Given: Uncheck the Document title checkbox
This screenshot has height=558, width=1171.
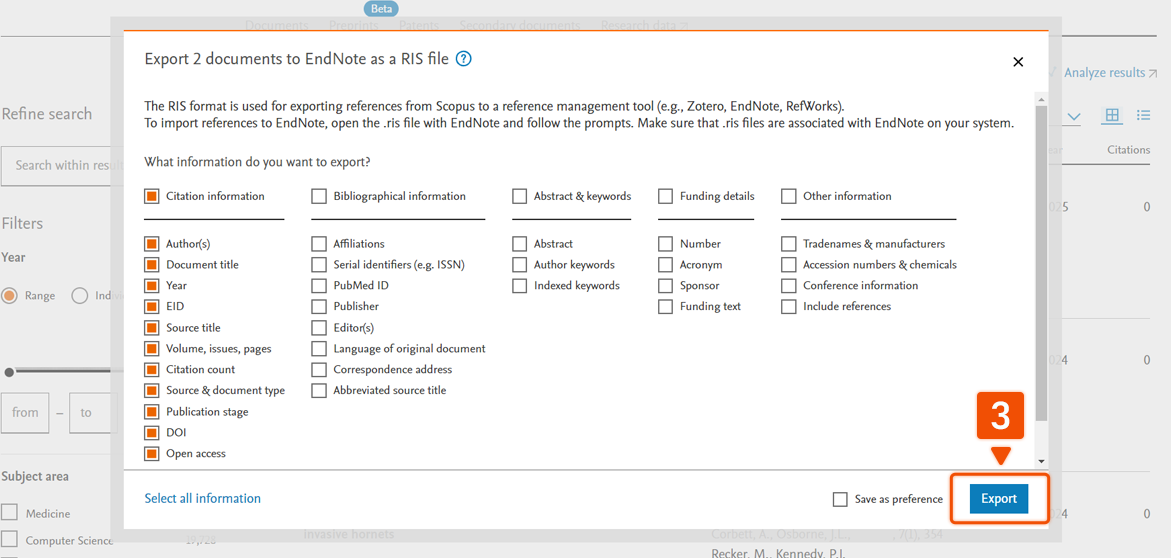Looking at the screenshot, I should [152, 264].
